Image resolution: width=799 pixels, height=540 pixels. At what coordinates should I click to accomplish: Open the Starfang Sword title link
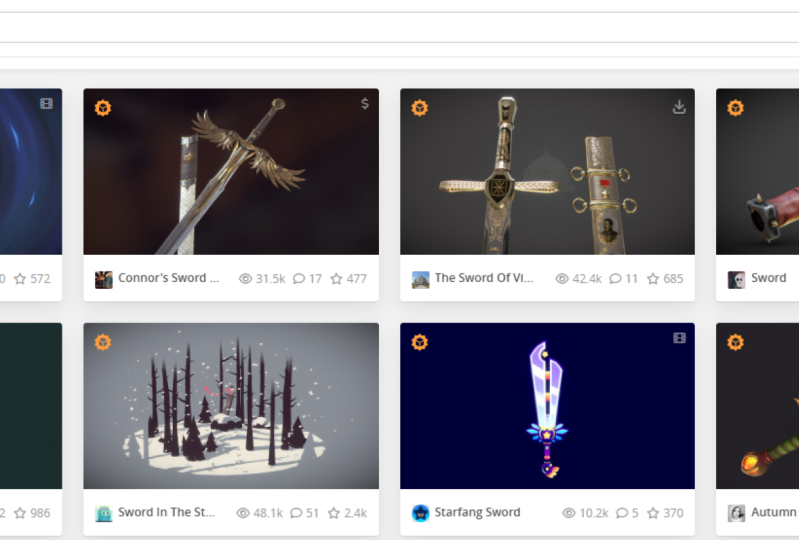click(x=477, y=512)
